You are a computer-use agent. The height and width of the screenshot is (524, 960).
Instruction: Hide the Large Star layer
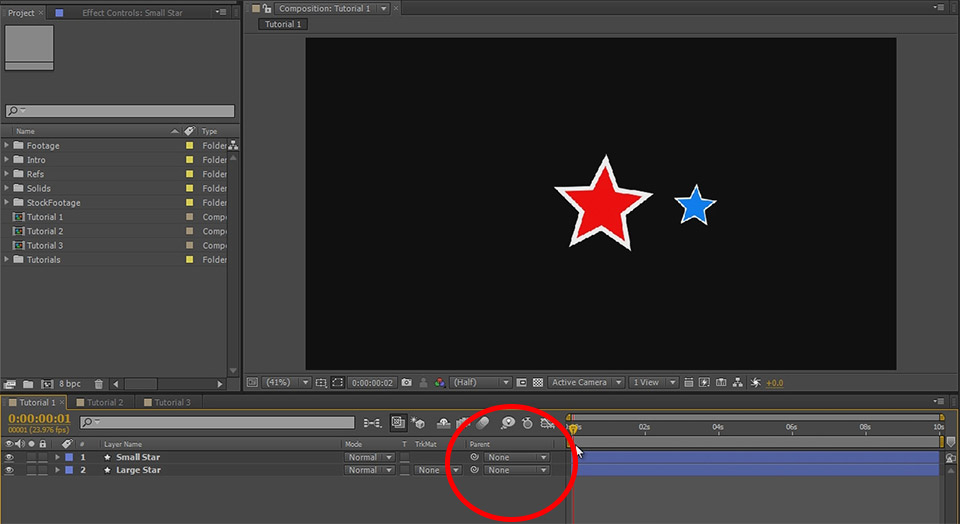coord(10,470)
